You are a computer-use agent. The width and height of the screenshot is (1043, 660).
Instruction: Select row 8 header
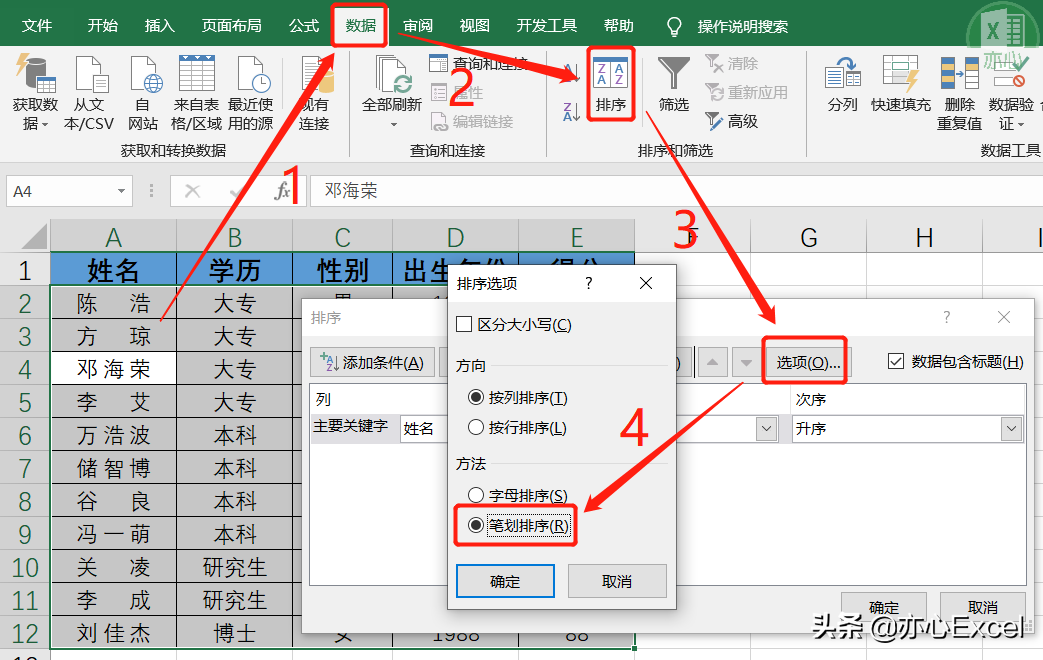click(x=25, y=501)
